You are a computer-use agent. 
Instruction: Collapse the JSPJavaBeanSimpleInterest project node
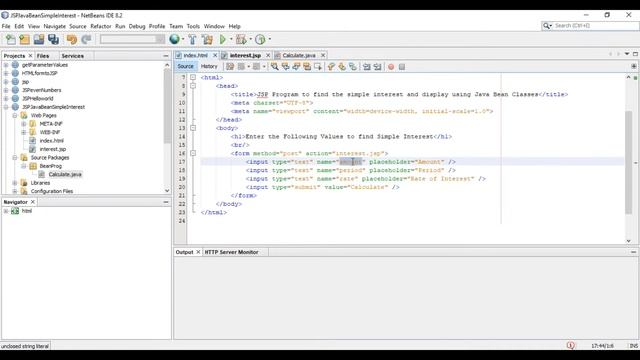6,107
